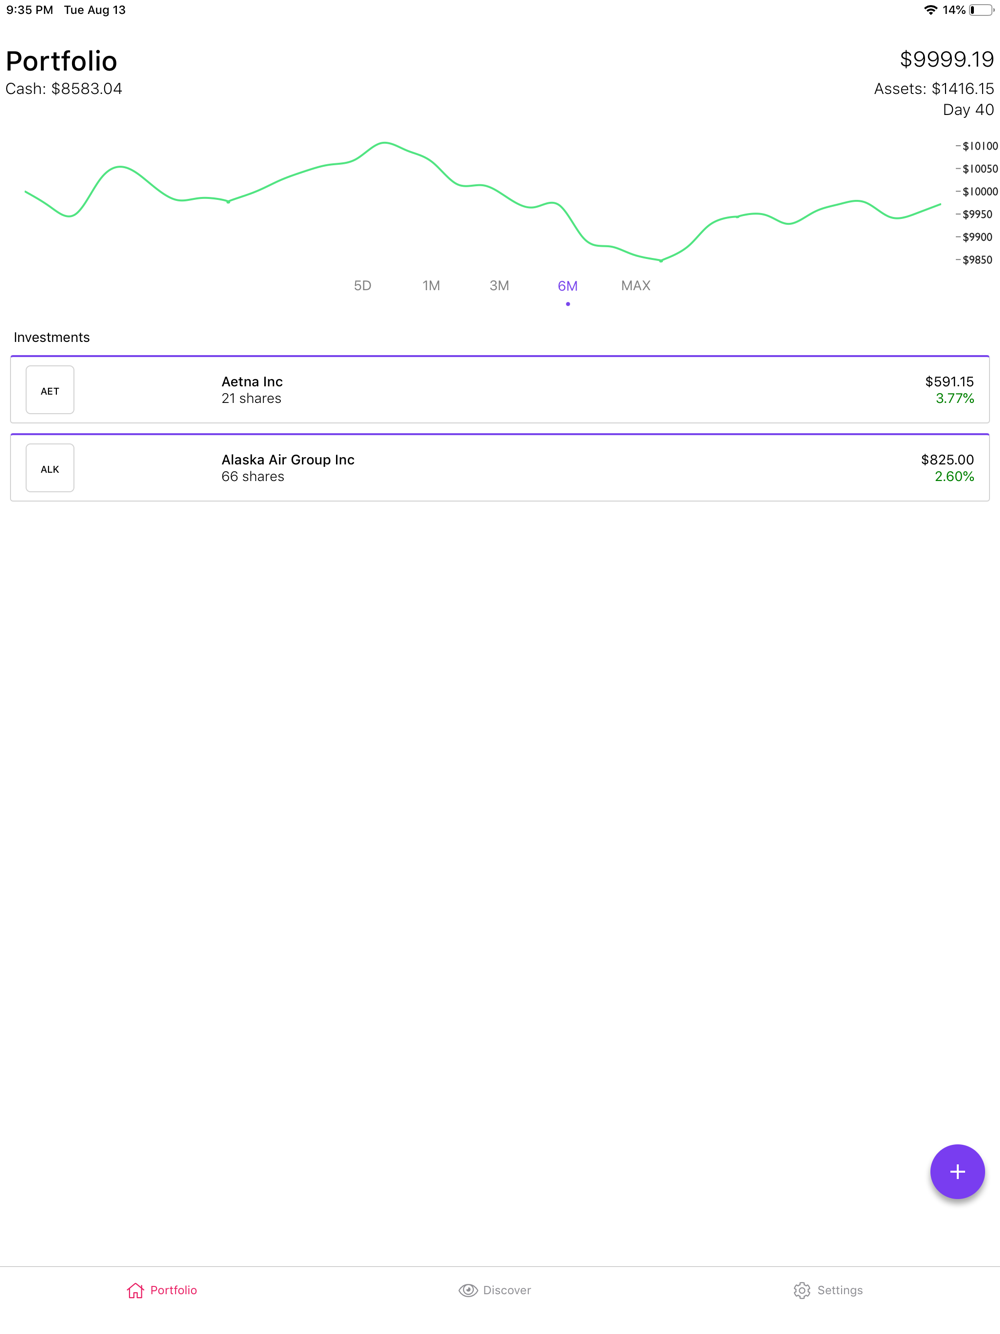
Task: Choose the 3M time range
Action: coord(499,286)
